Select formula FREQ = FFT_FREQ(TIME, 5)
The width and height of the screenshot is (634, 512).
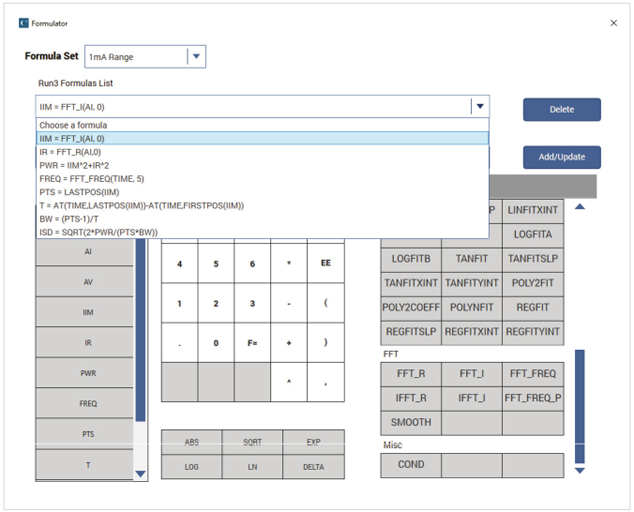(x=262, y=179)
